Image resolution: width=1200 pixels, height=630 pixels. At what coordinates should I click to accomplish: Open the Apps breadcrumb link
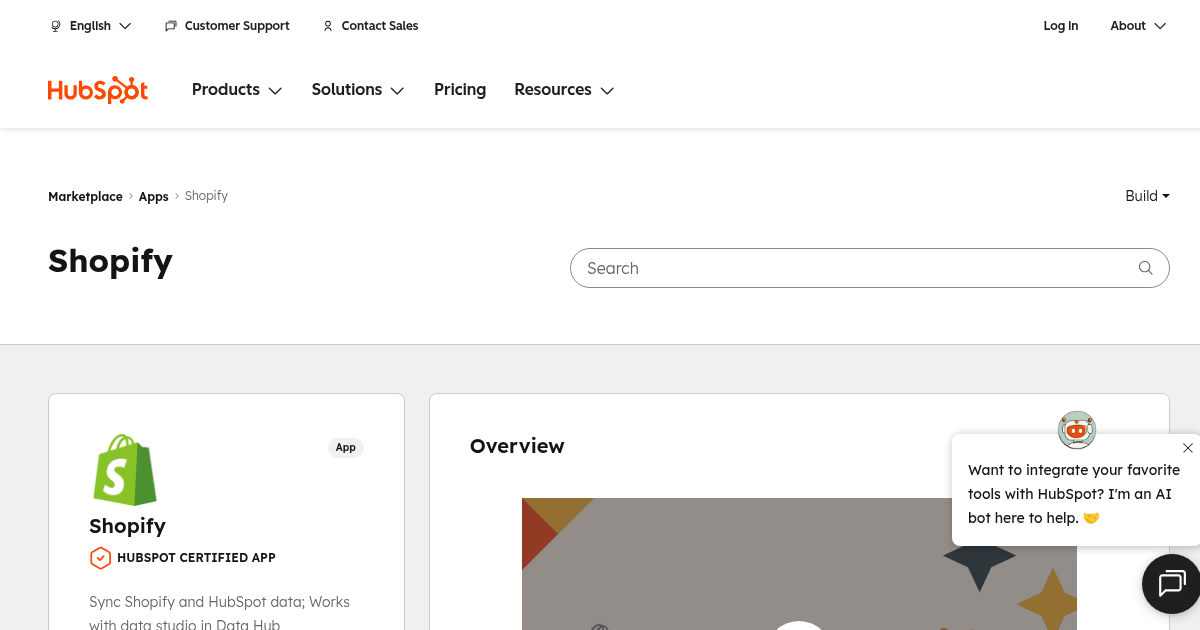coord(153,196)
